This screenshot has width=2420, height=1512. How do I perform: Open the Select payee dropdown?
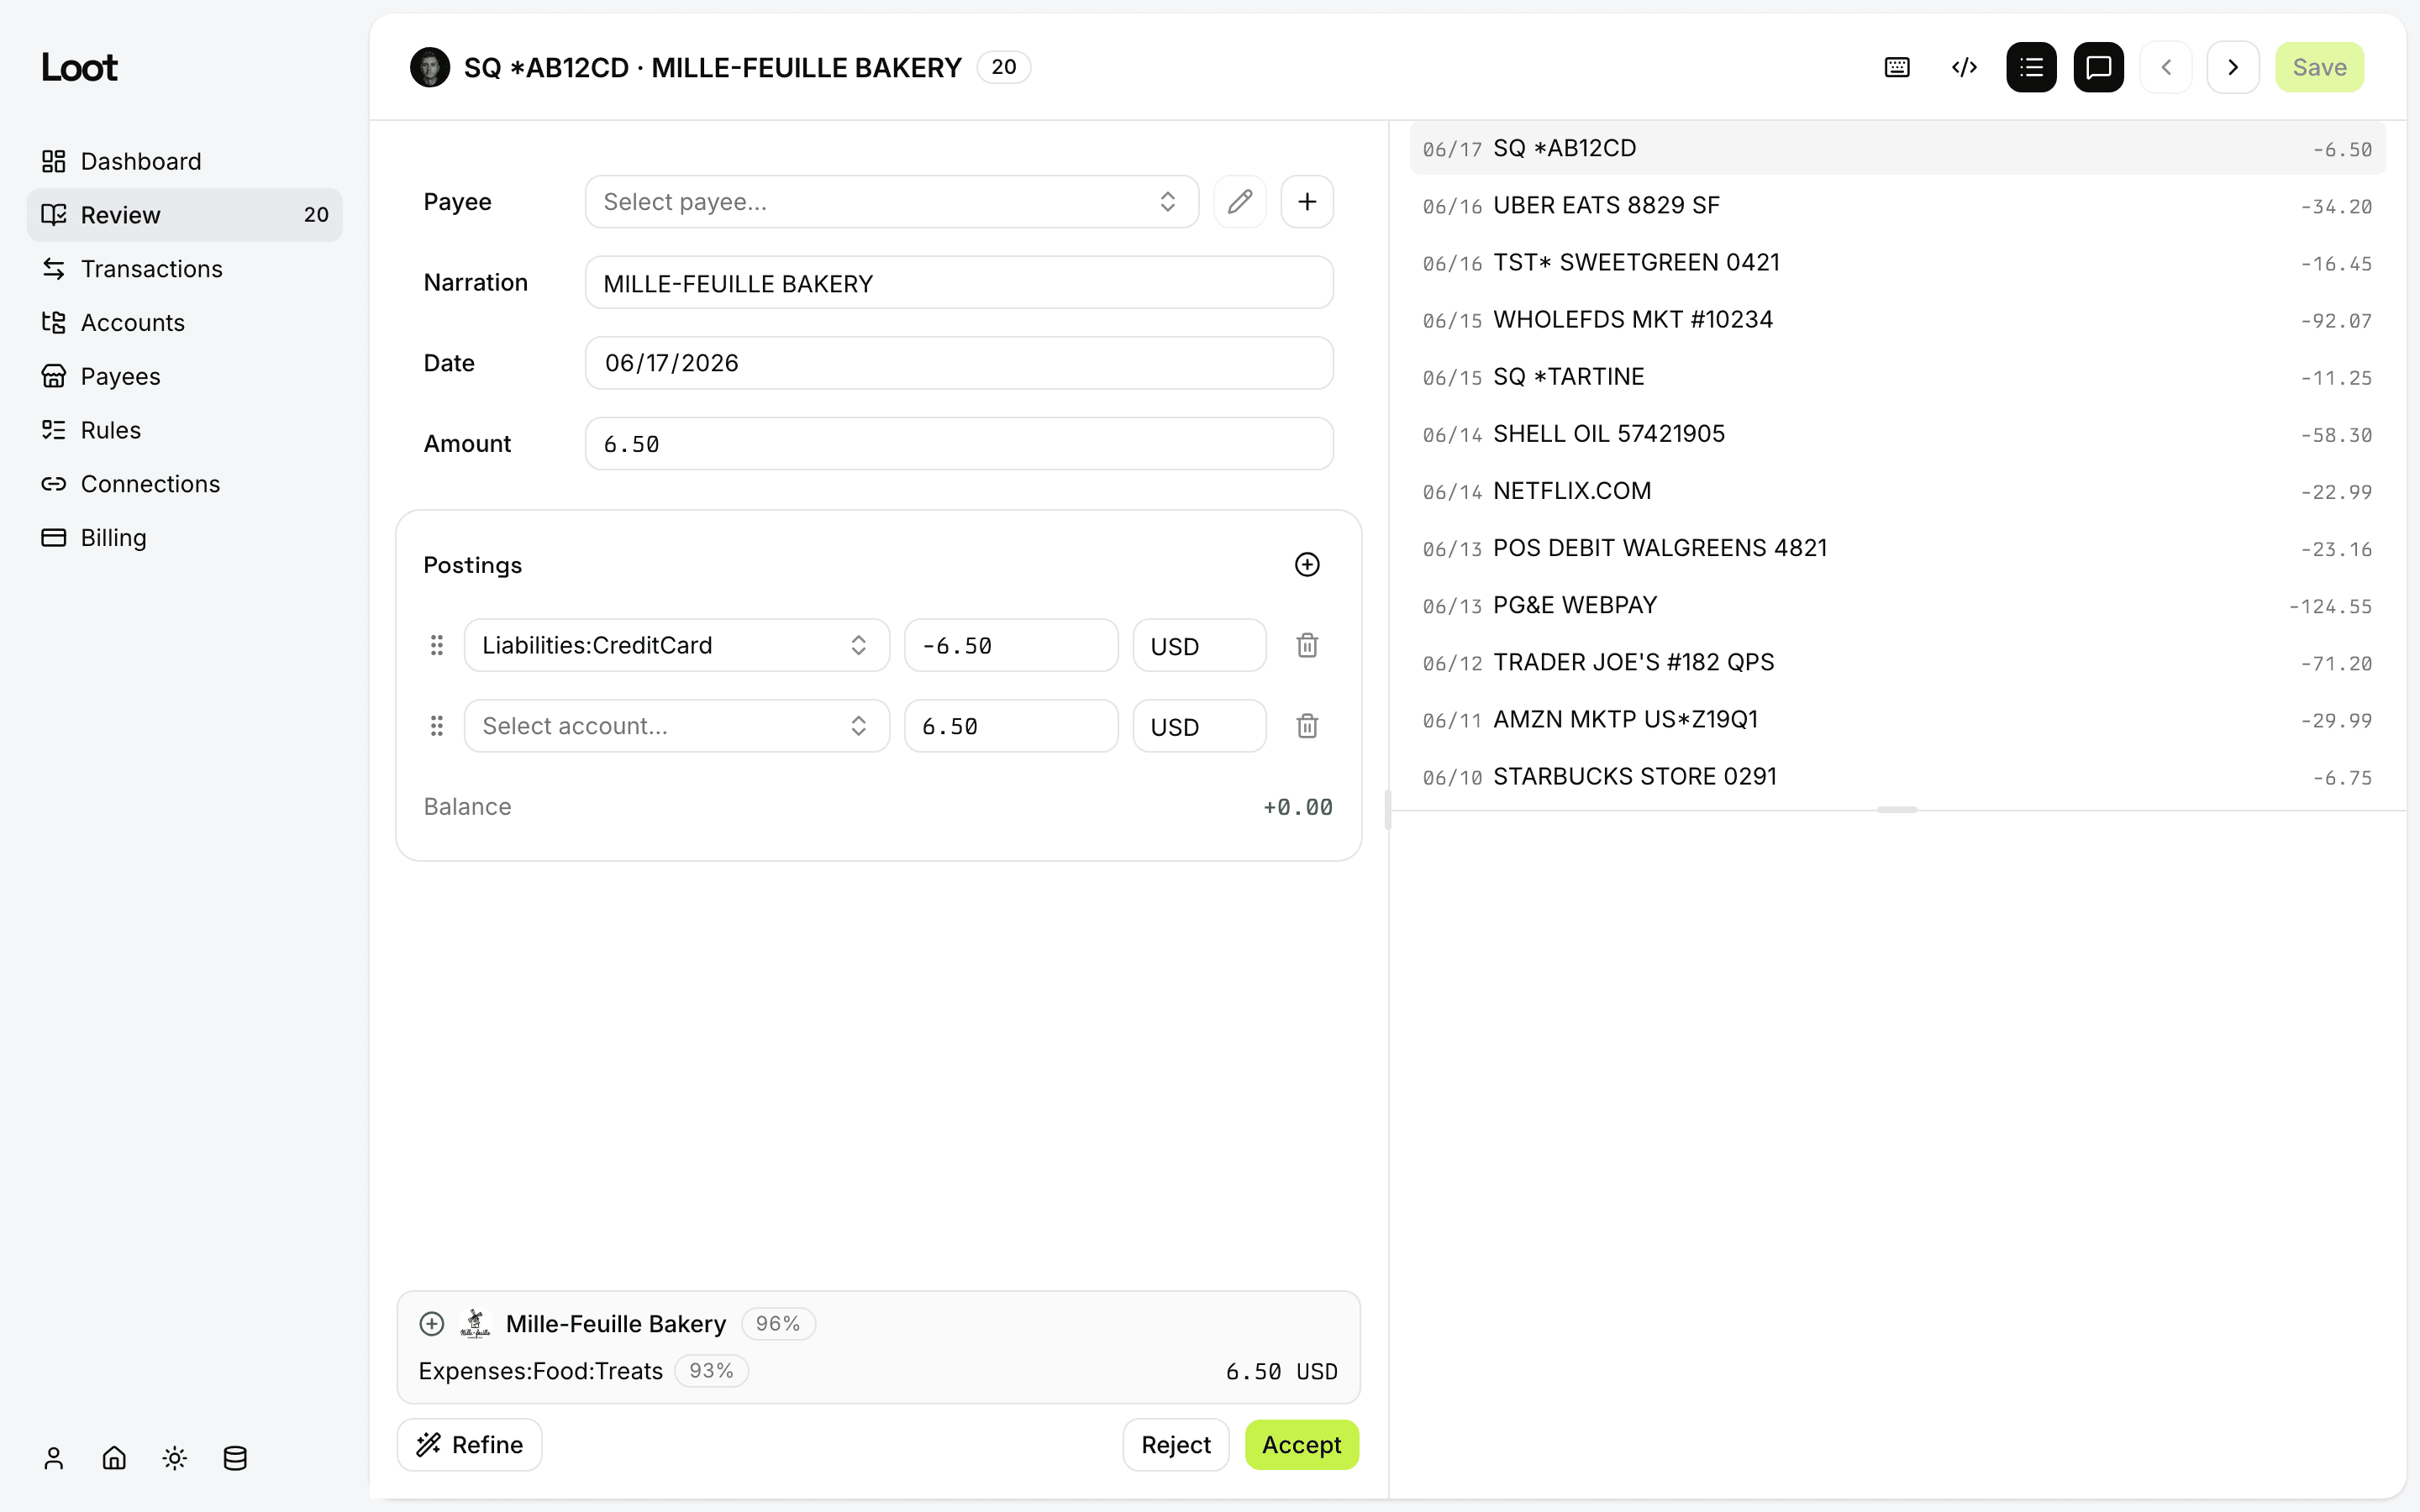coord(892,202)
